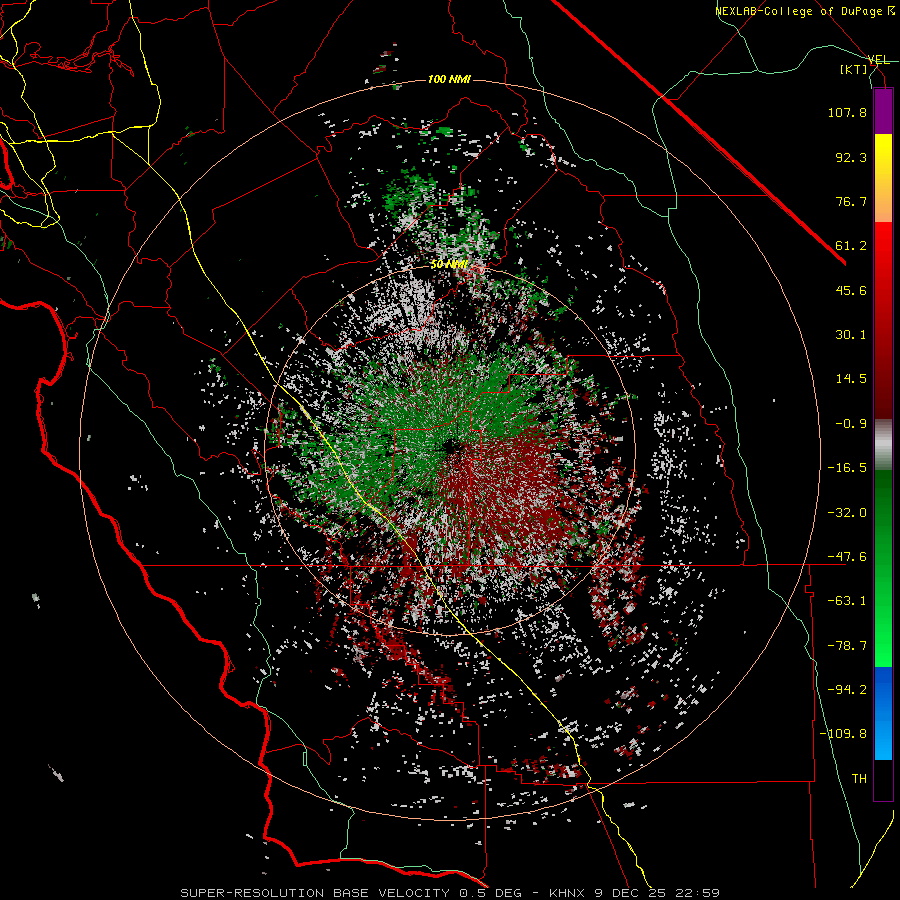Click the -47.6 velocity scale value
Screen dimensions: 900x900
click(847, 557)
